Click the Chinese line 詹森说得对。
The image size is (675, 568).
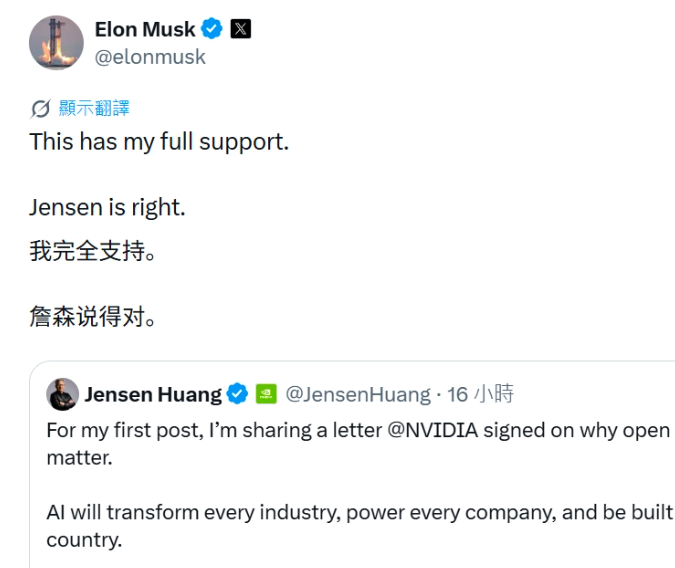(93, 317)
